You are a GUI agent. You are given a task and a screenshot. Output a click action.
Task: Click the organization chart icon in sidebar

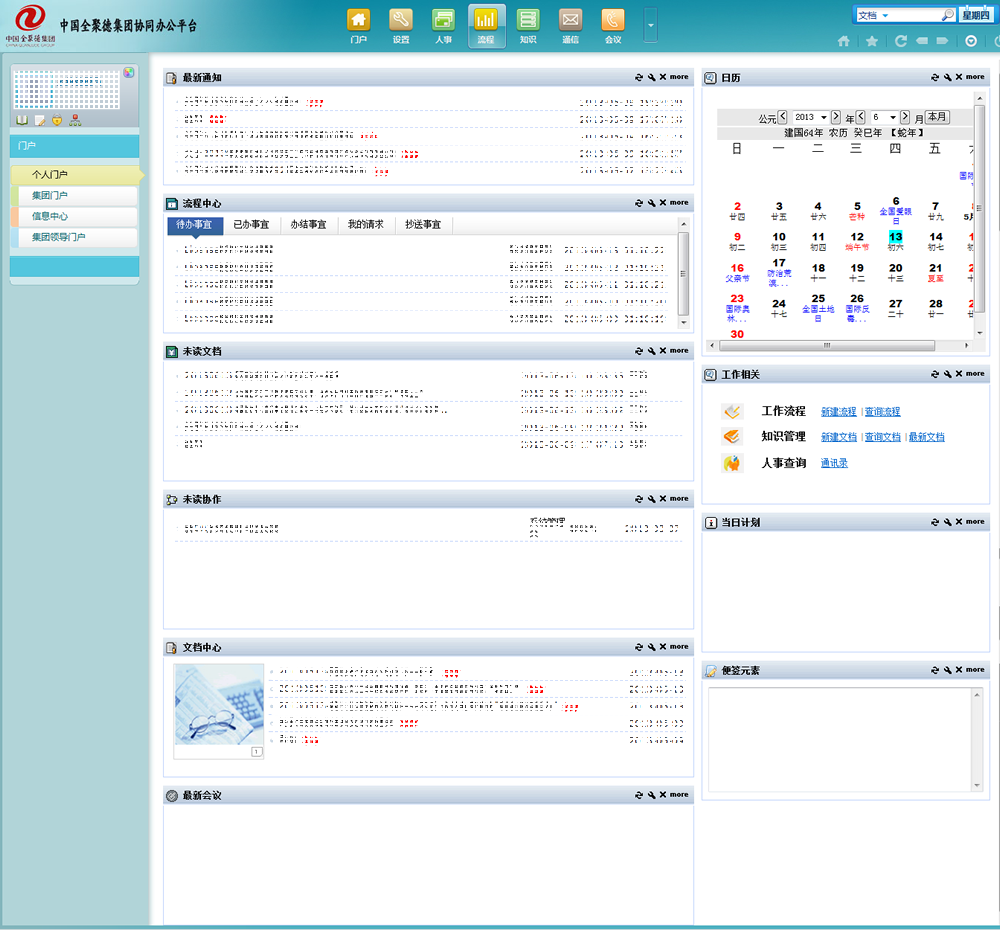[x=75, y=120]
